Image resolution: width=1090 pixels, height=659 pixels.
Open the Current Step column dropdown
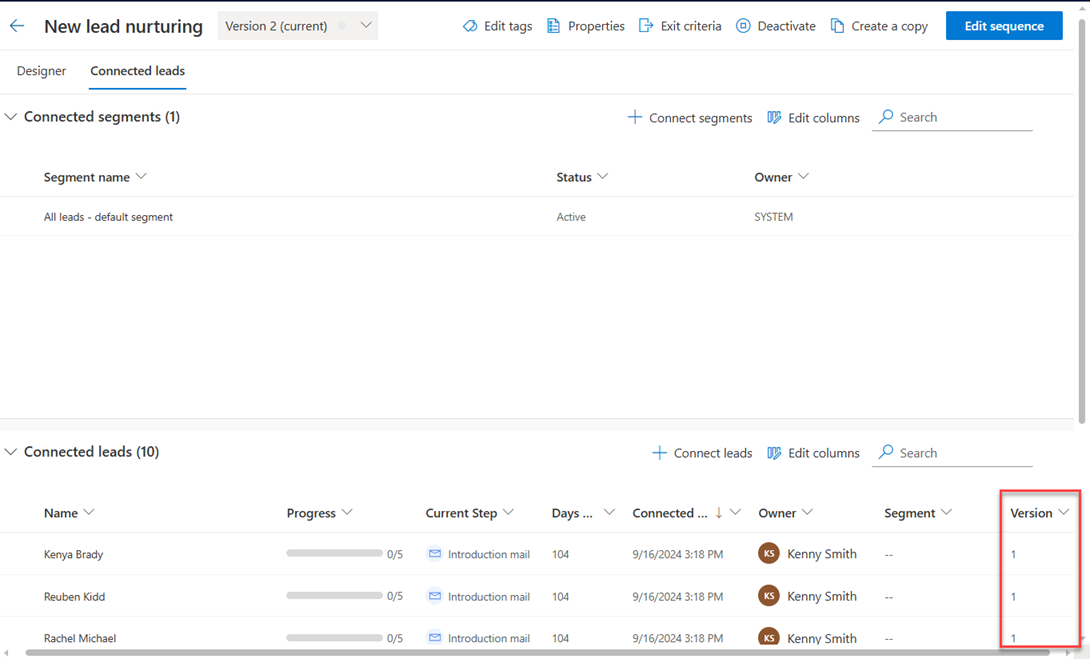tap(508, 512)
